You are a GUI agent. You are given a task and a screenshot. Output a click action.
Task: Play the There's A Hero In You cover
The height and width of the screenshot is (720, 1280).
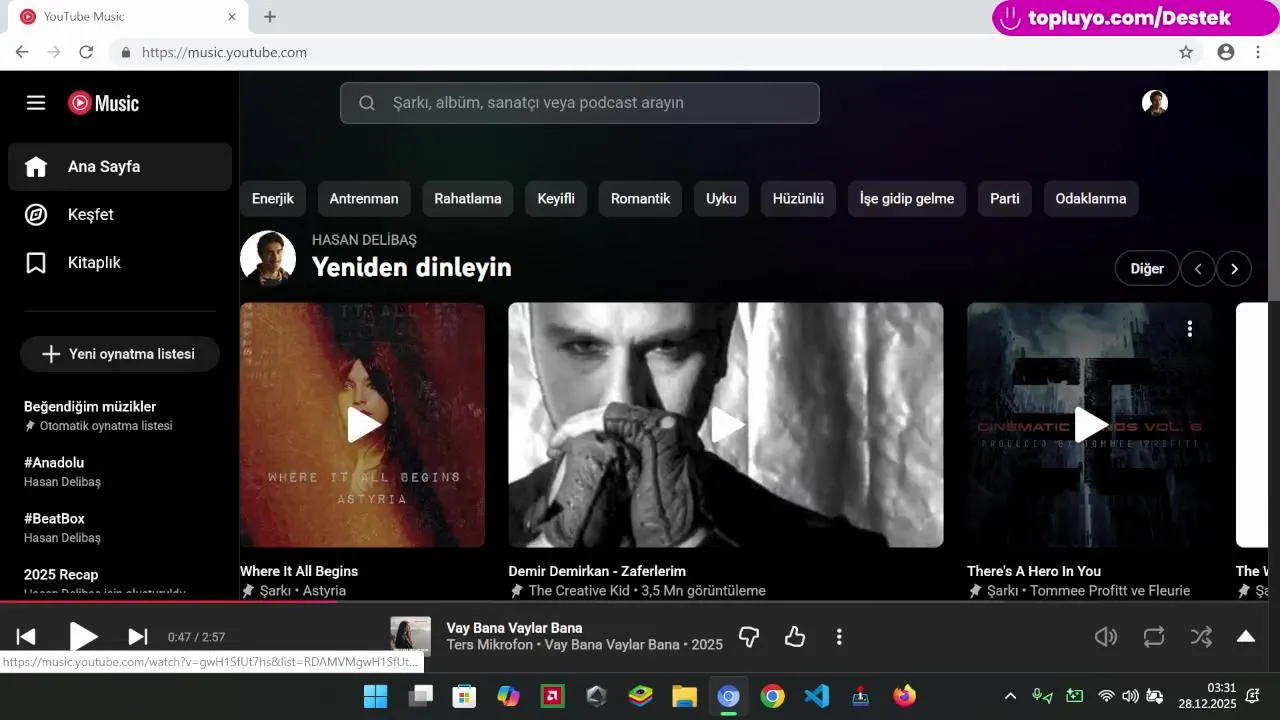point(1090,425)
